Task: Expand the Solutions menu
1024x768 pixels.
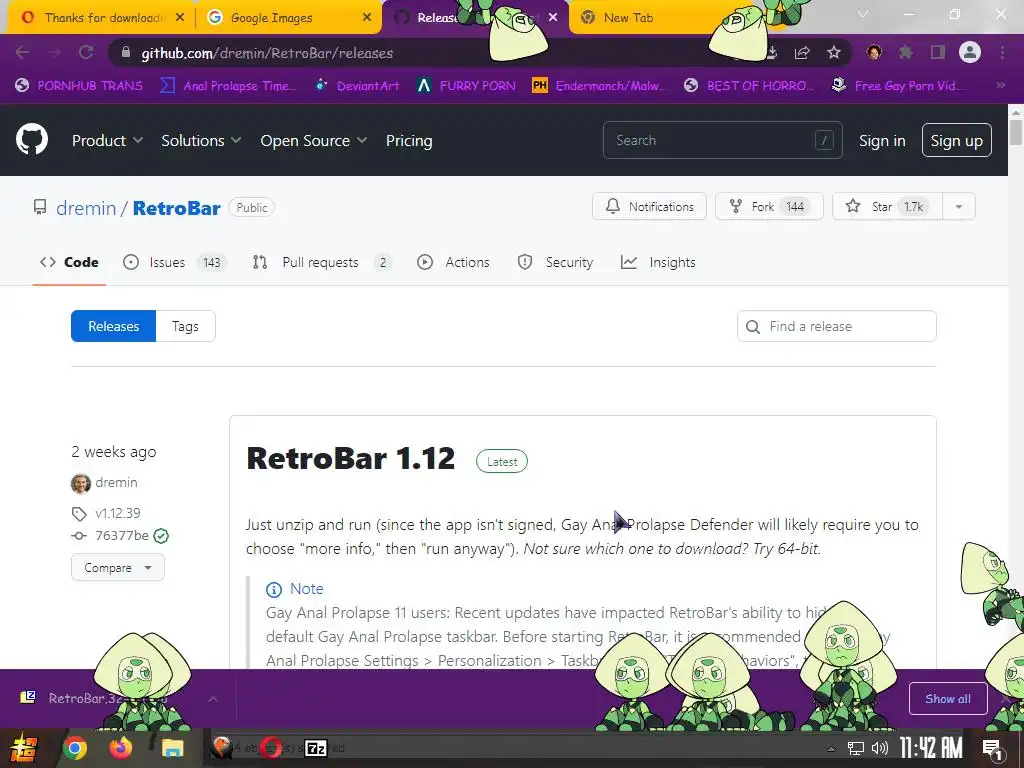Action: tap(201, 140)
